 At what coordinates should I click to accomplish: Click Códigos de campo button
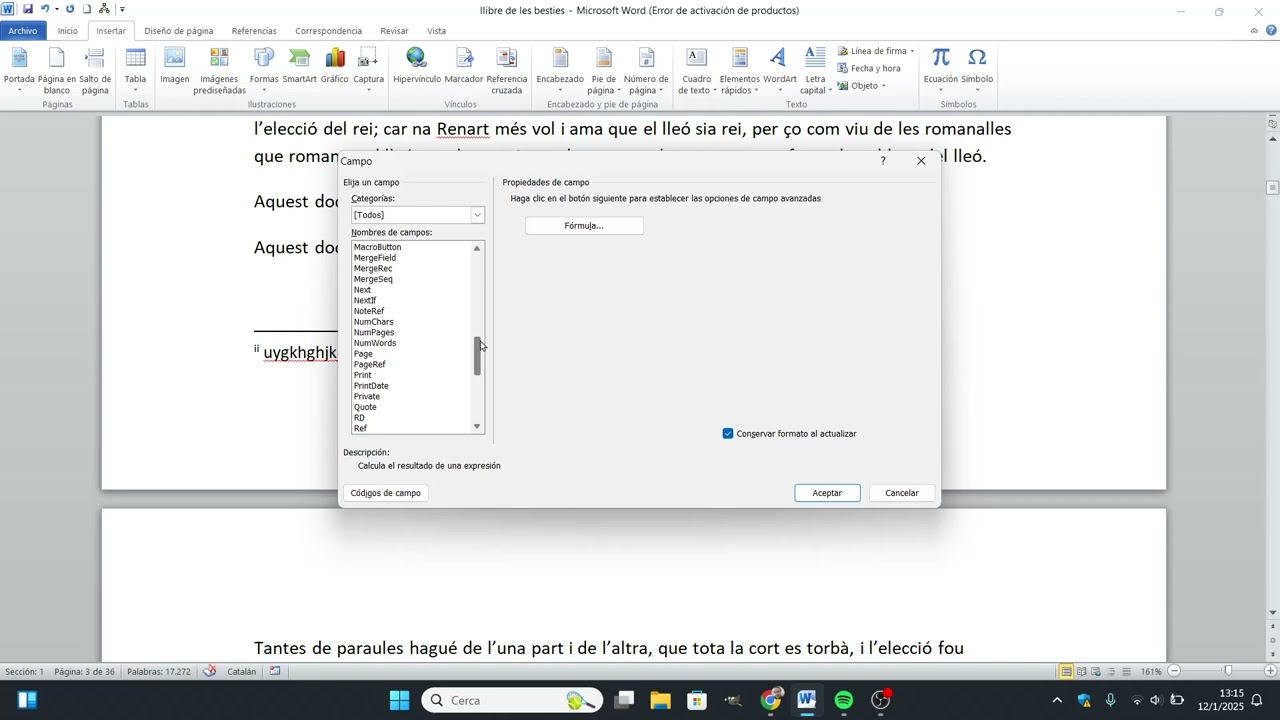point(386,493)
